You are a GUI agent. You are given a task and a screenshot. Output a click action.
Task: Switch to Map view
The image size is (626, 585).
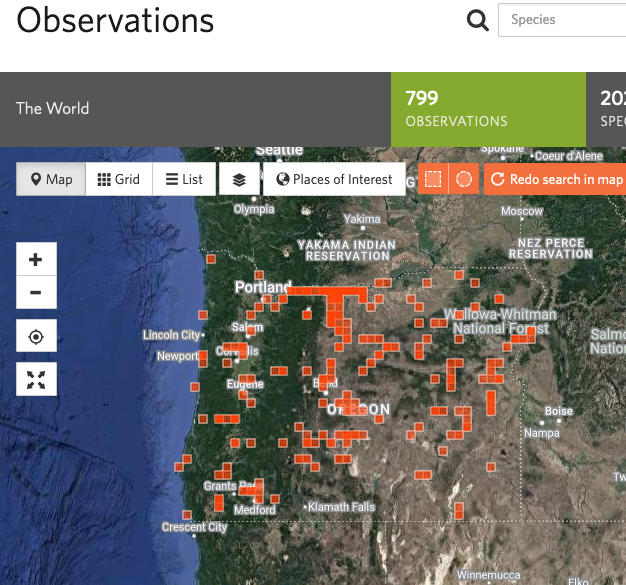(x=51, y=179)
